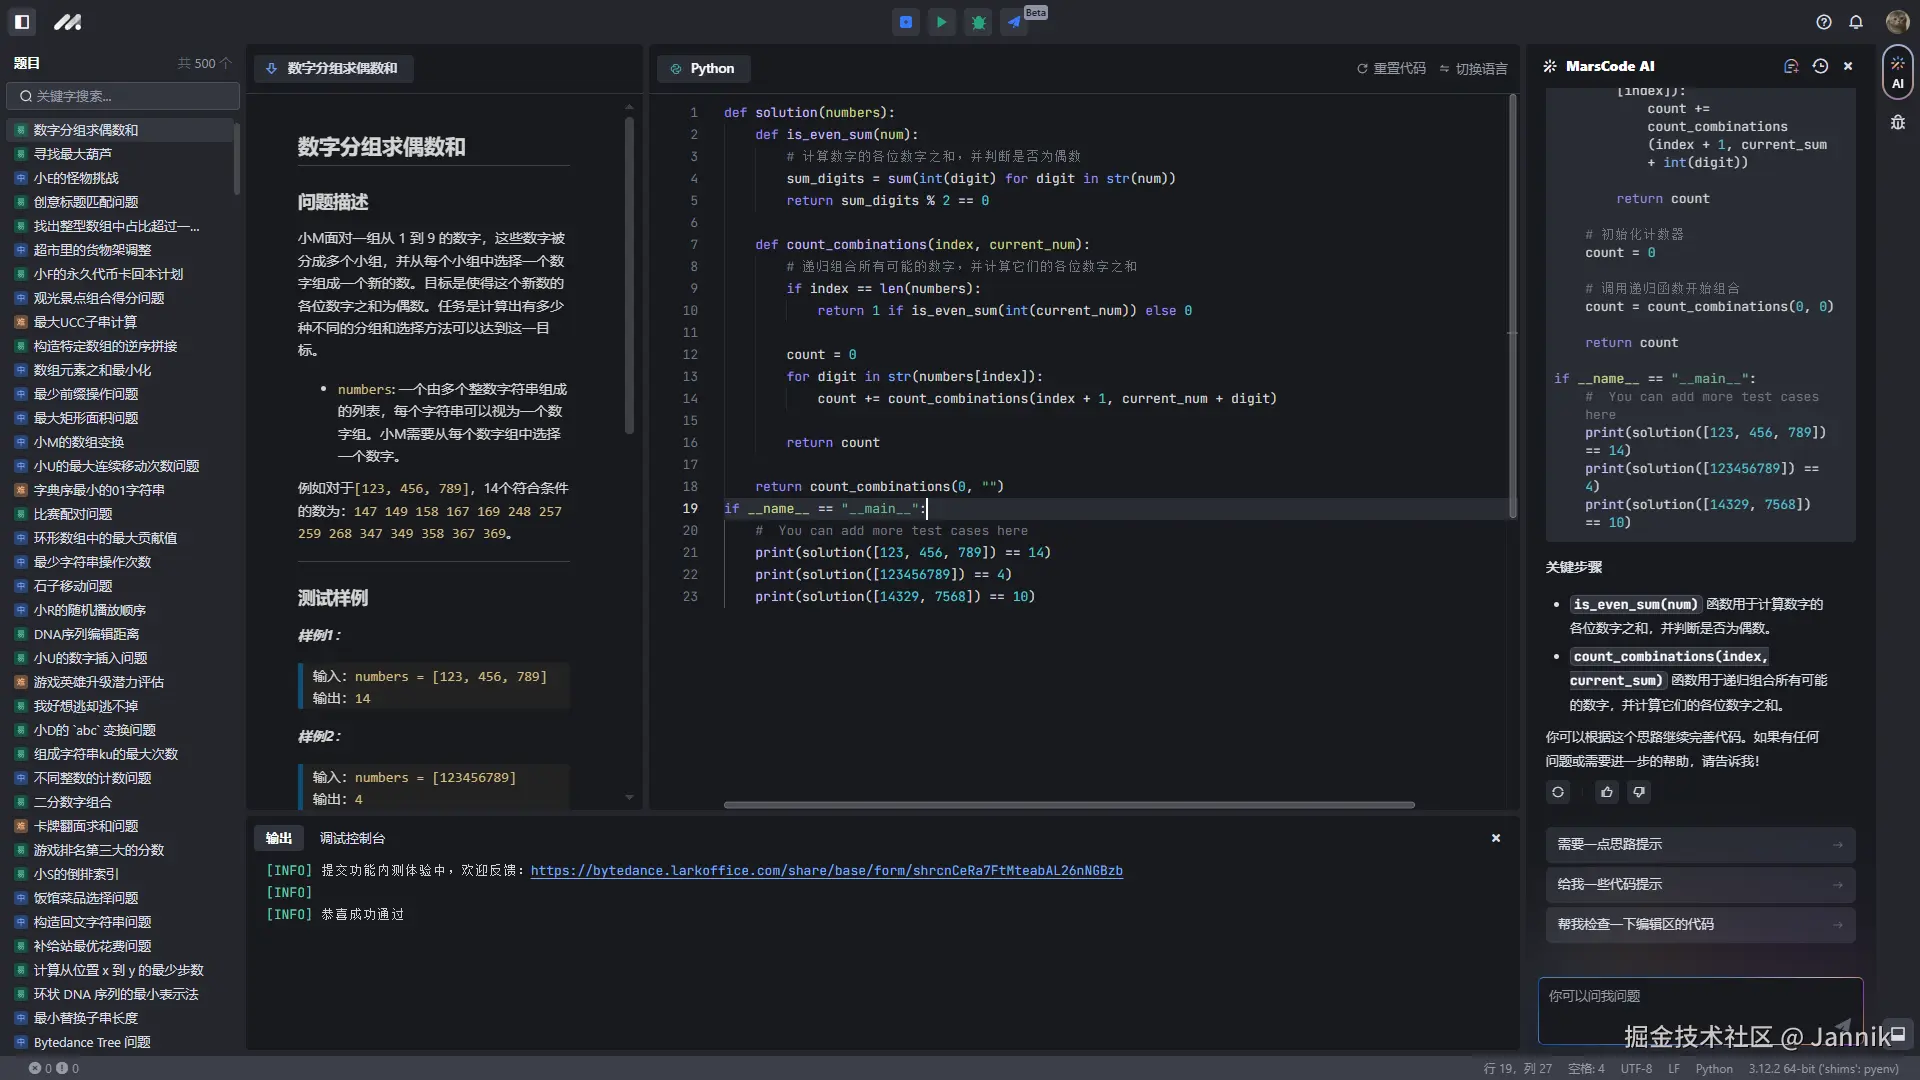Screen dimensions: 1920x1080
Task: Open the help question mark icon
Action: click(1823, 22)
